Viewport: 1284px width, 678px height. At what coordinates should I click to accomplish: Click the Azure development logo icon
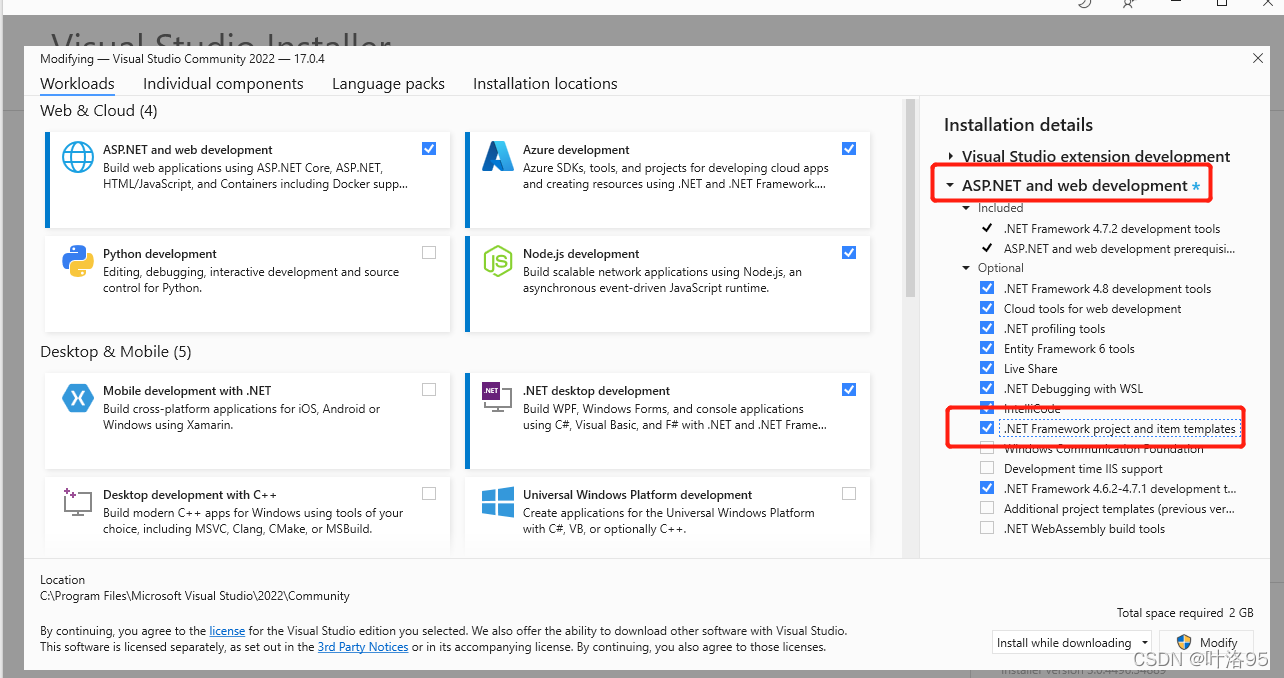pyautogui.click(x=497, y=157)
